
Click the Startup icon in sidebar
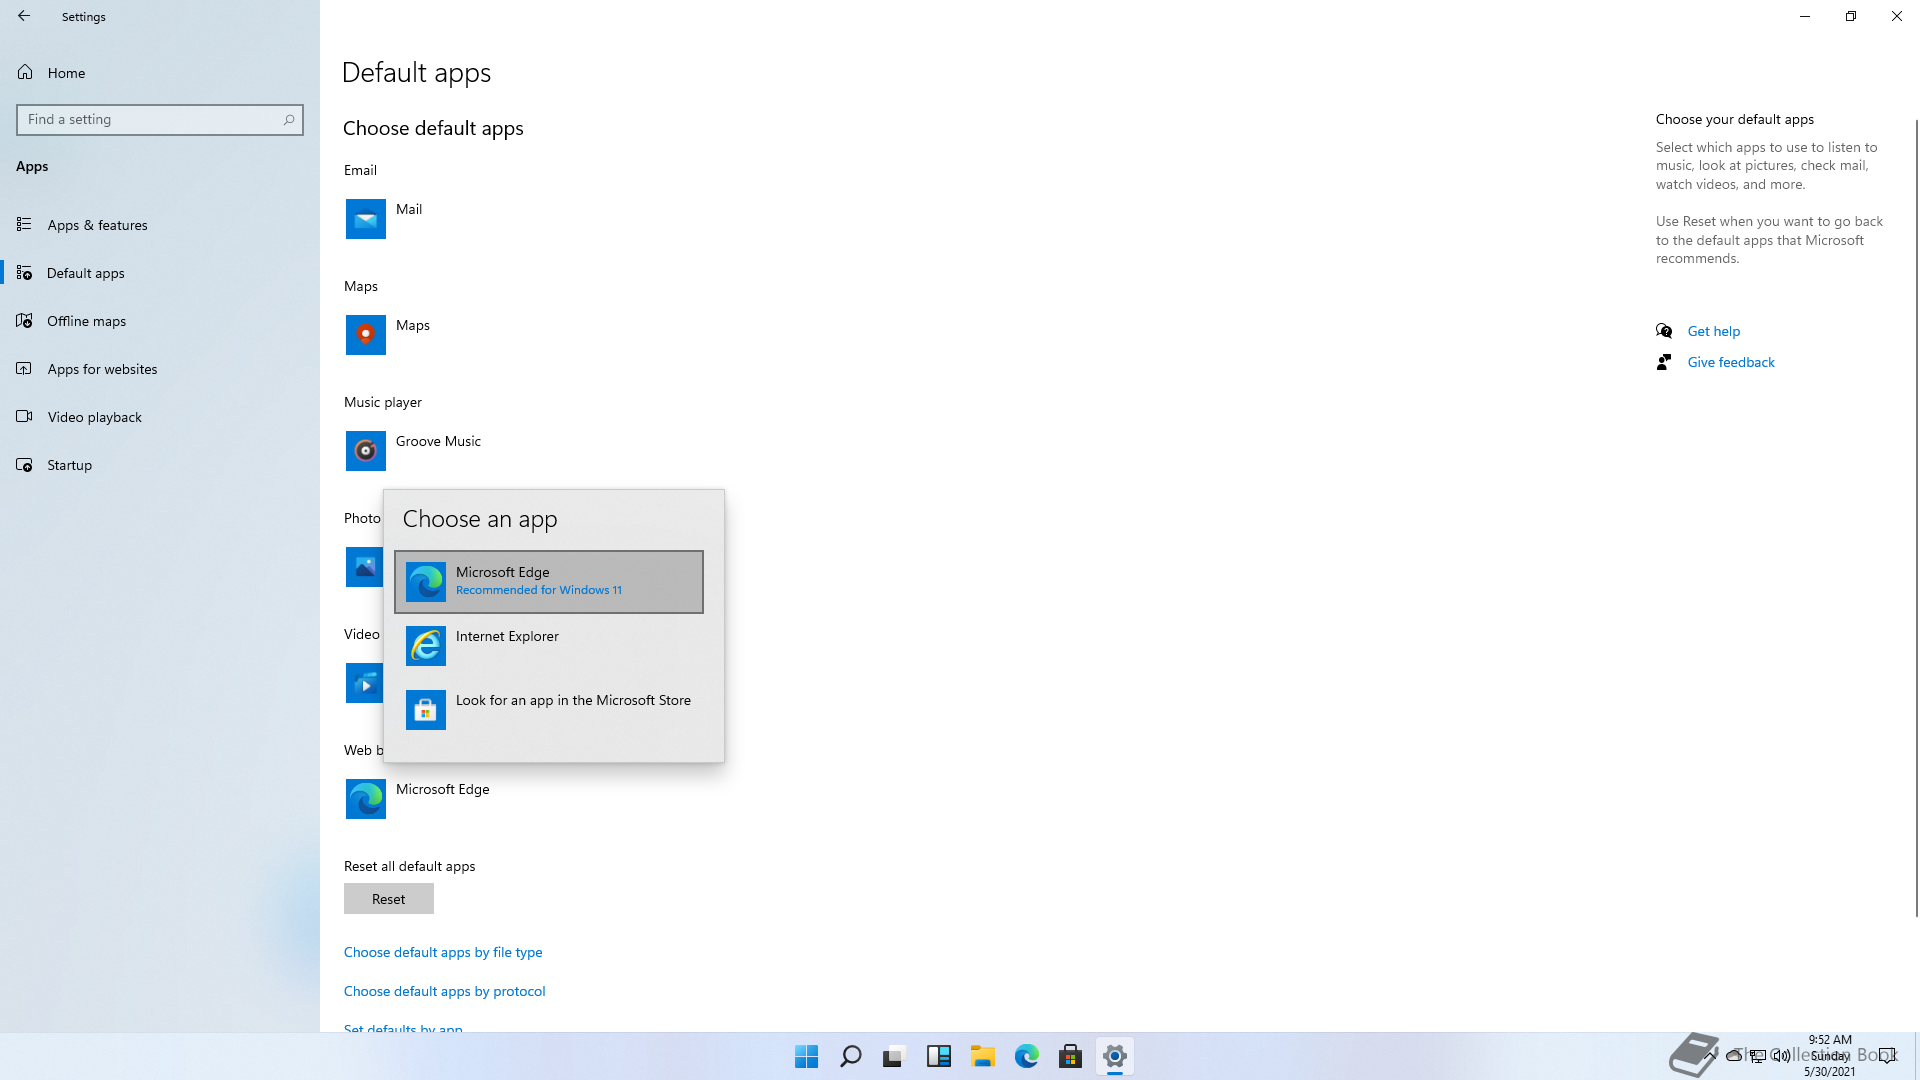[24, 465]
